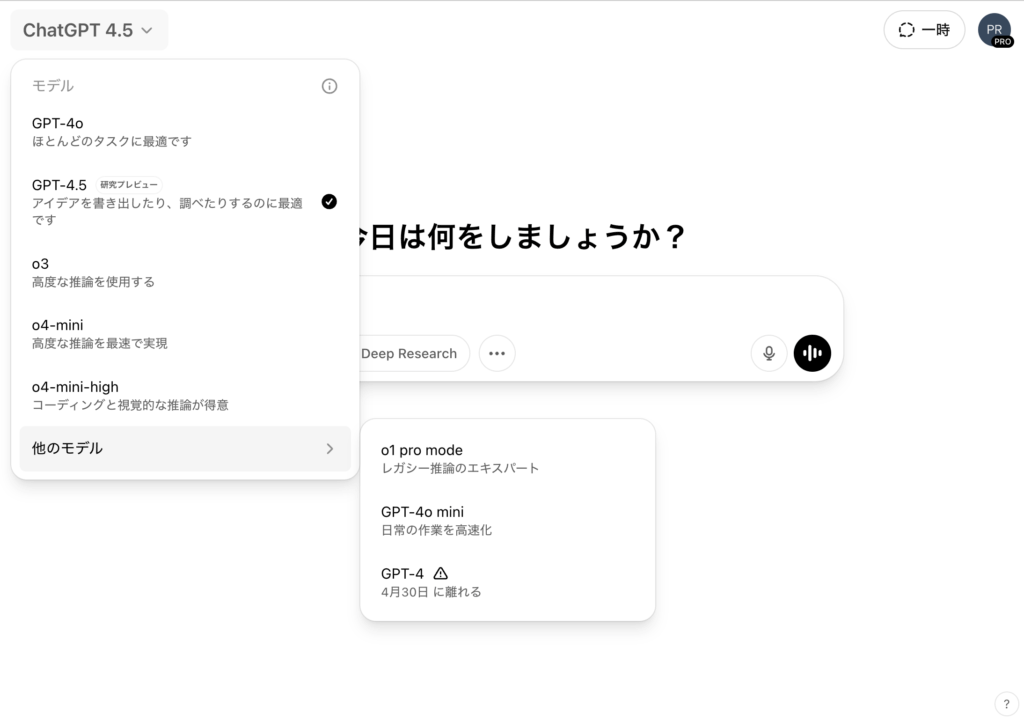Click the checkmark beside GPT-4.5

329,202
